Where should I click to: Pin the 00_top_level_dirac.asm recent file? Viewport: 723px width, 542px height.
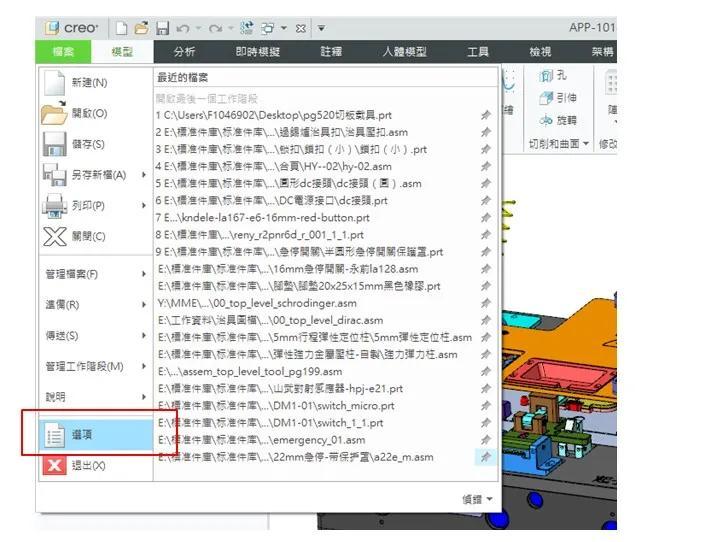(486, 321)
